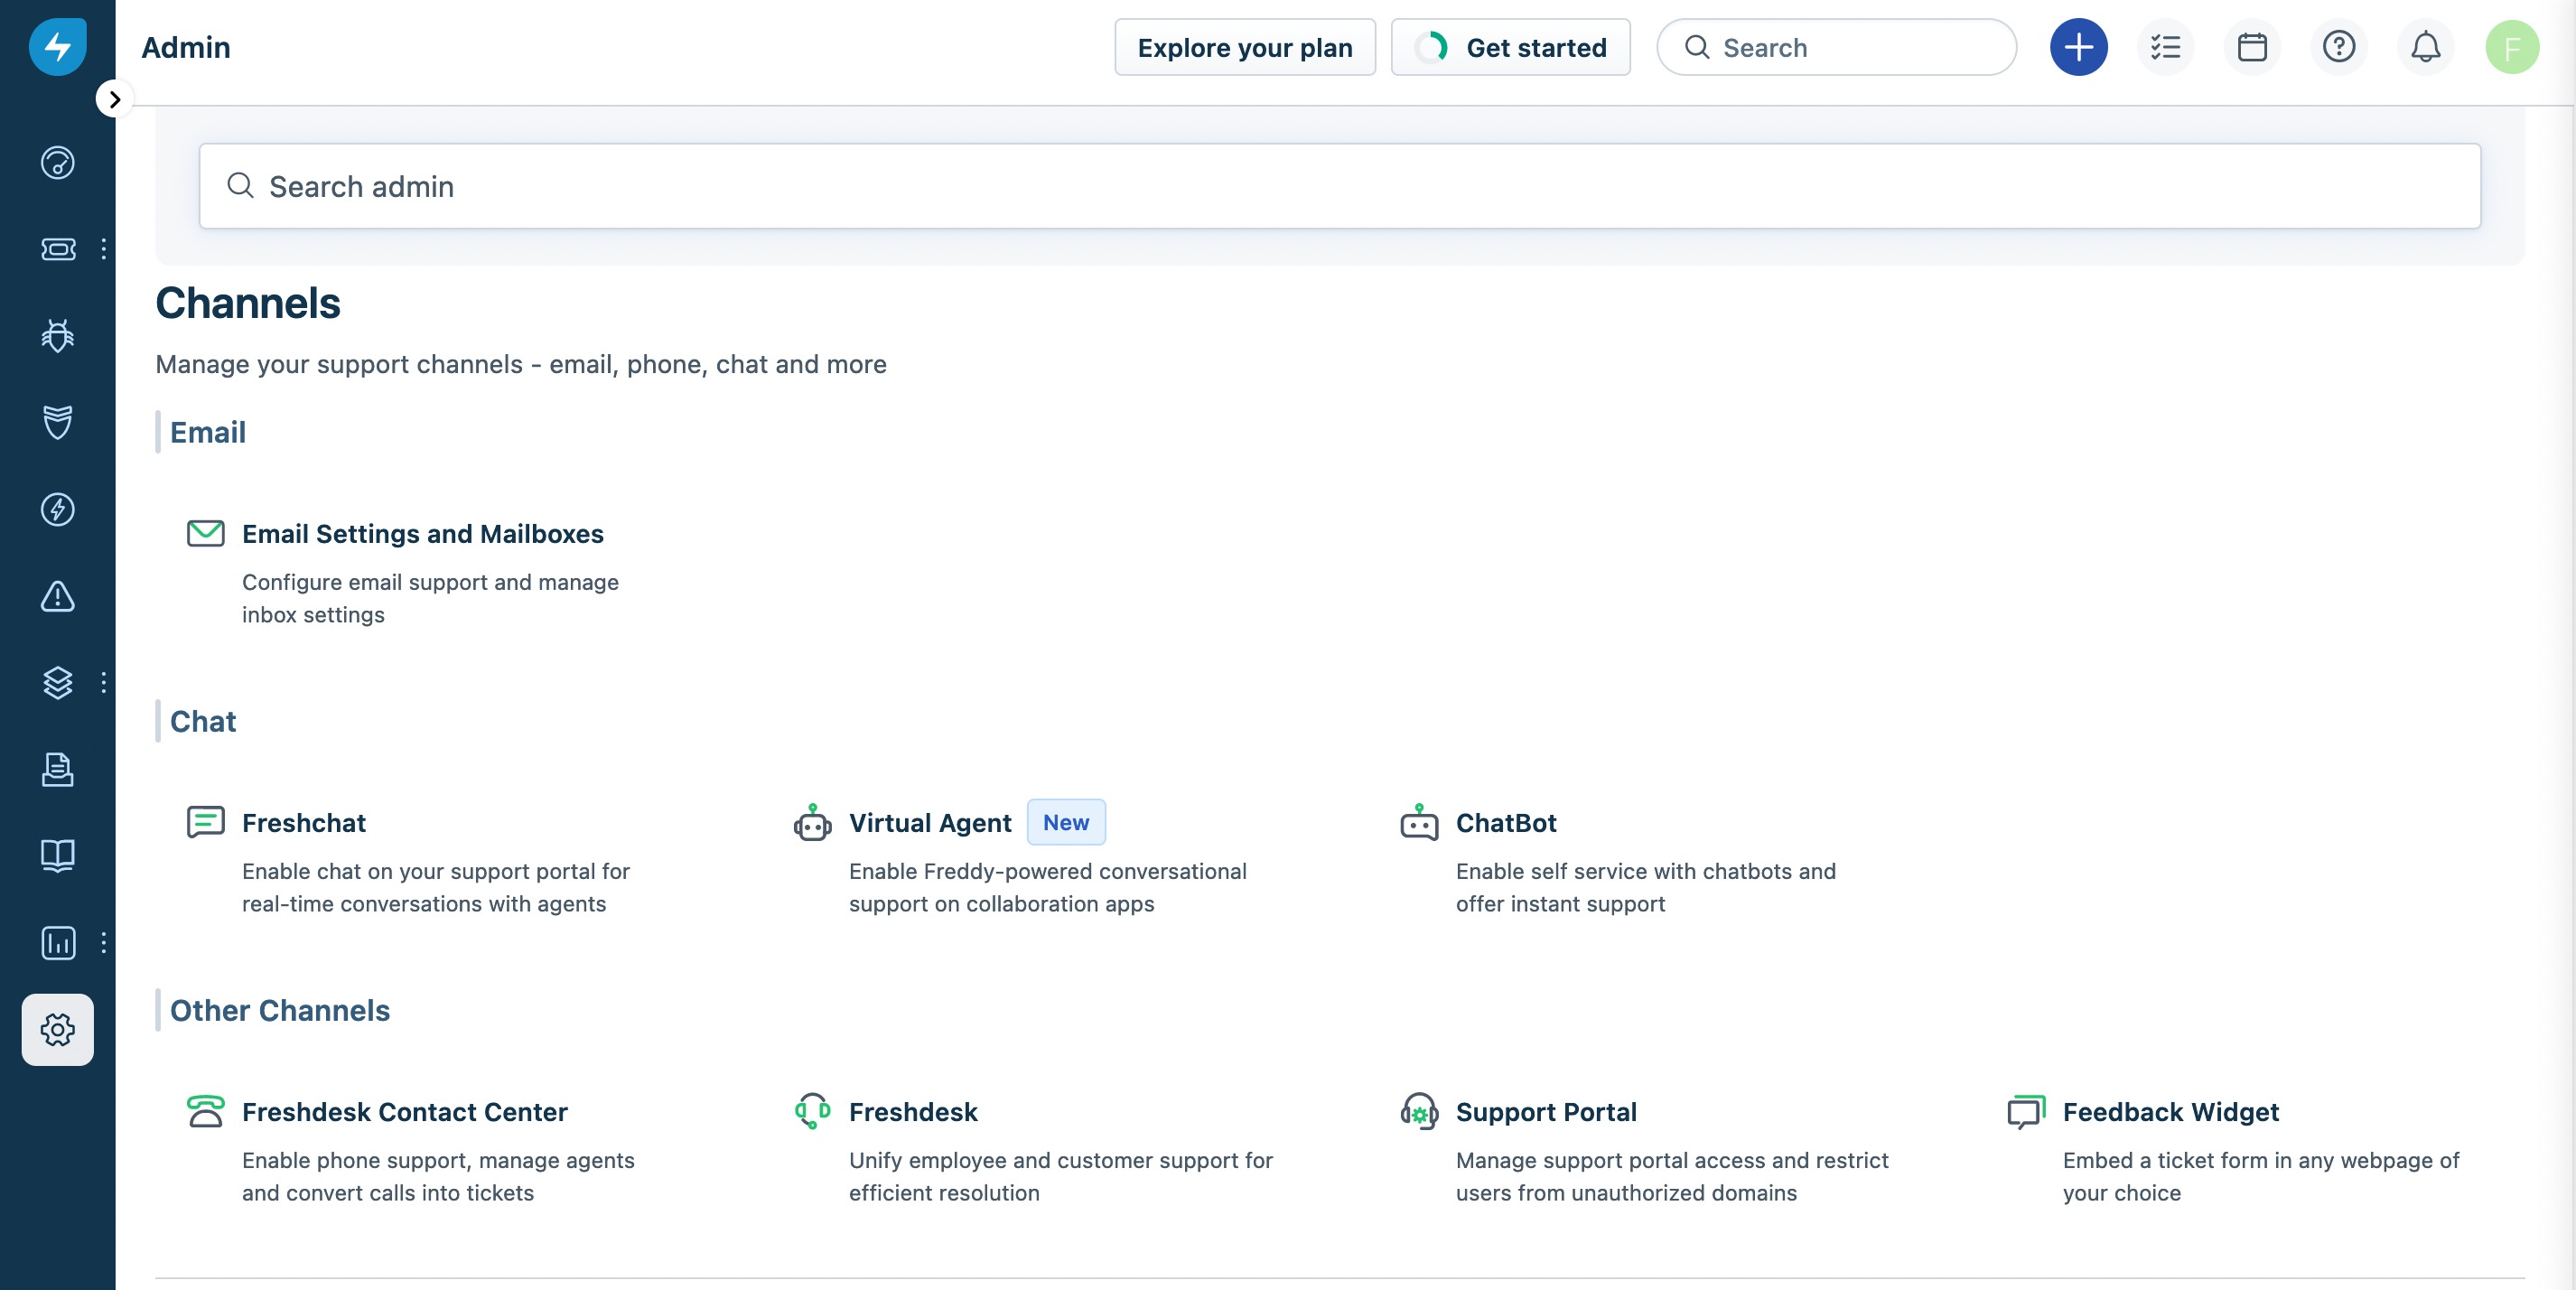
Task: Click the ChatBot robot icon
Action: click(1419, 822)
